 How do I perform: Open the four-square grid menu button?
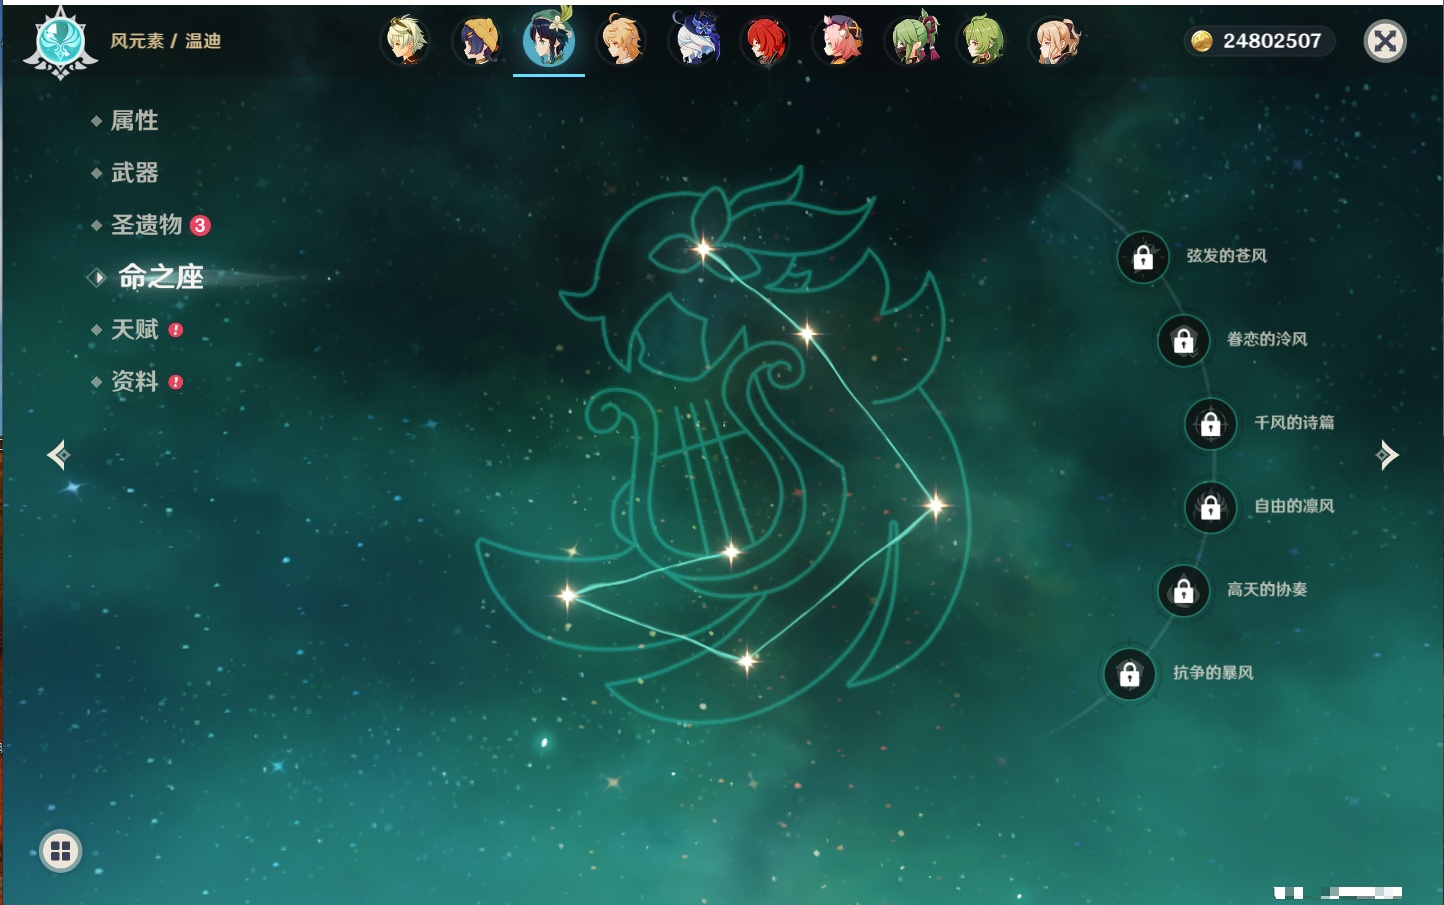pos(61,851)
